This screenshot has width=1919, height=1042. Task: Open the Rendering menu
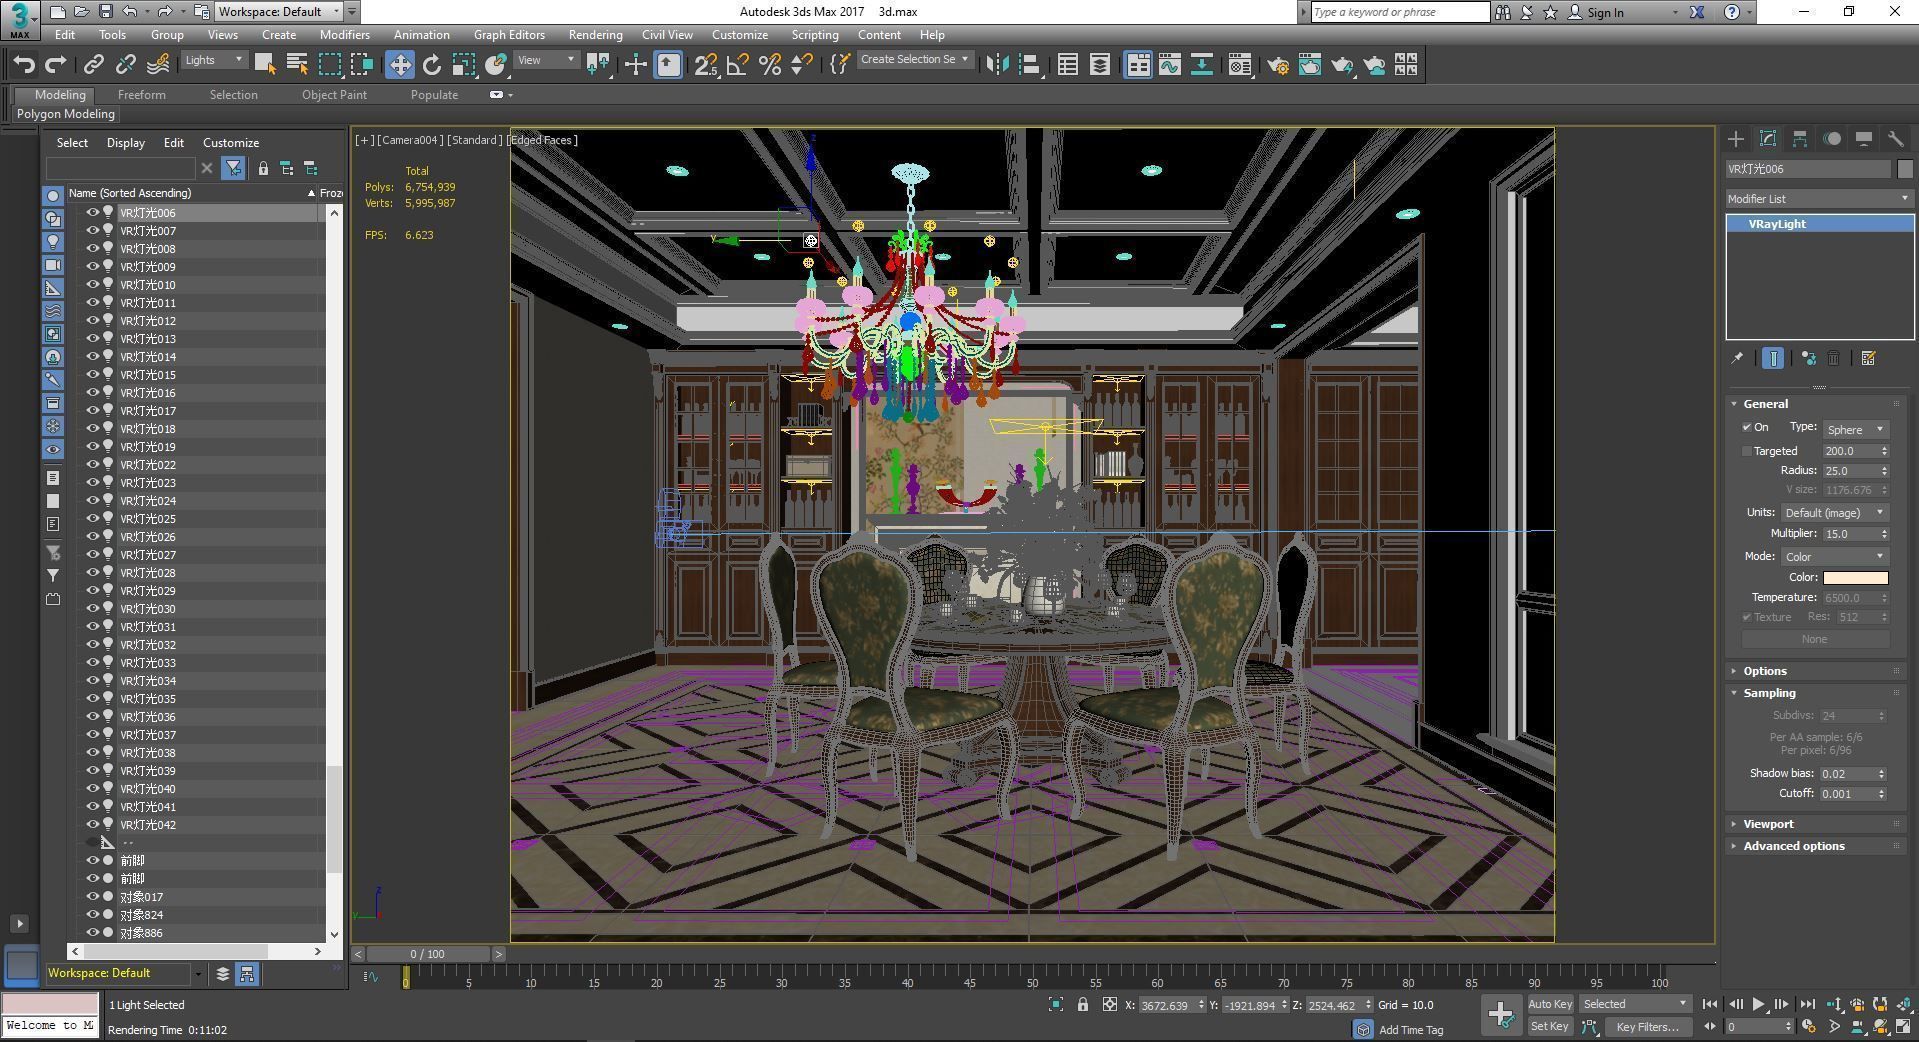pos(595,35)
